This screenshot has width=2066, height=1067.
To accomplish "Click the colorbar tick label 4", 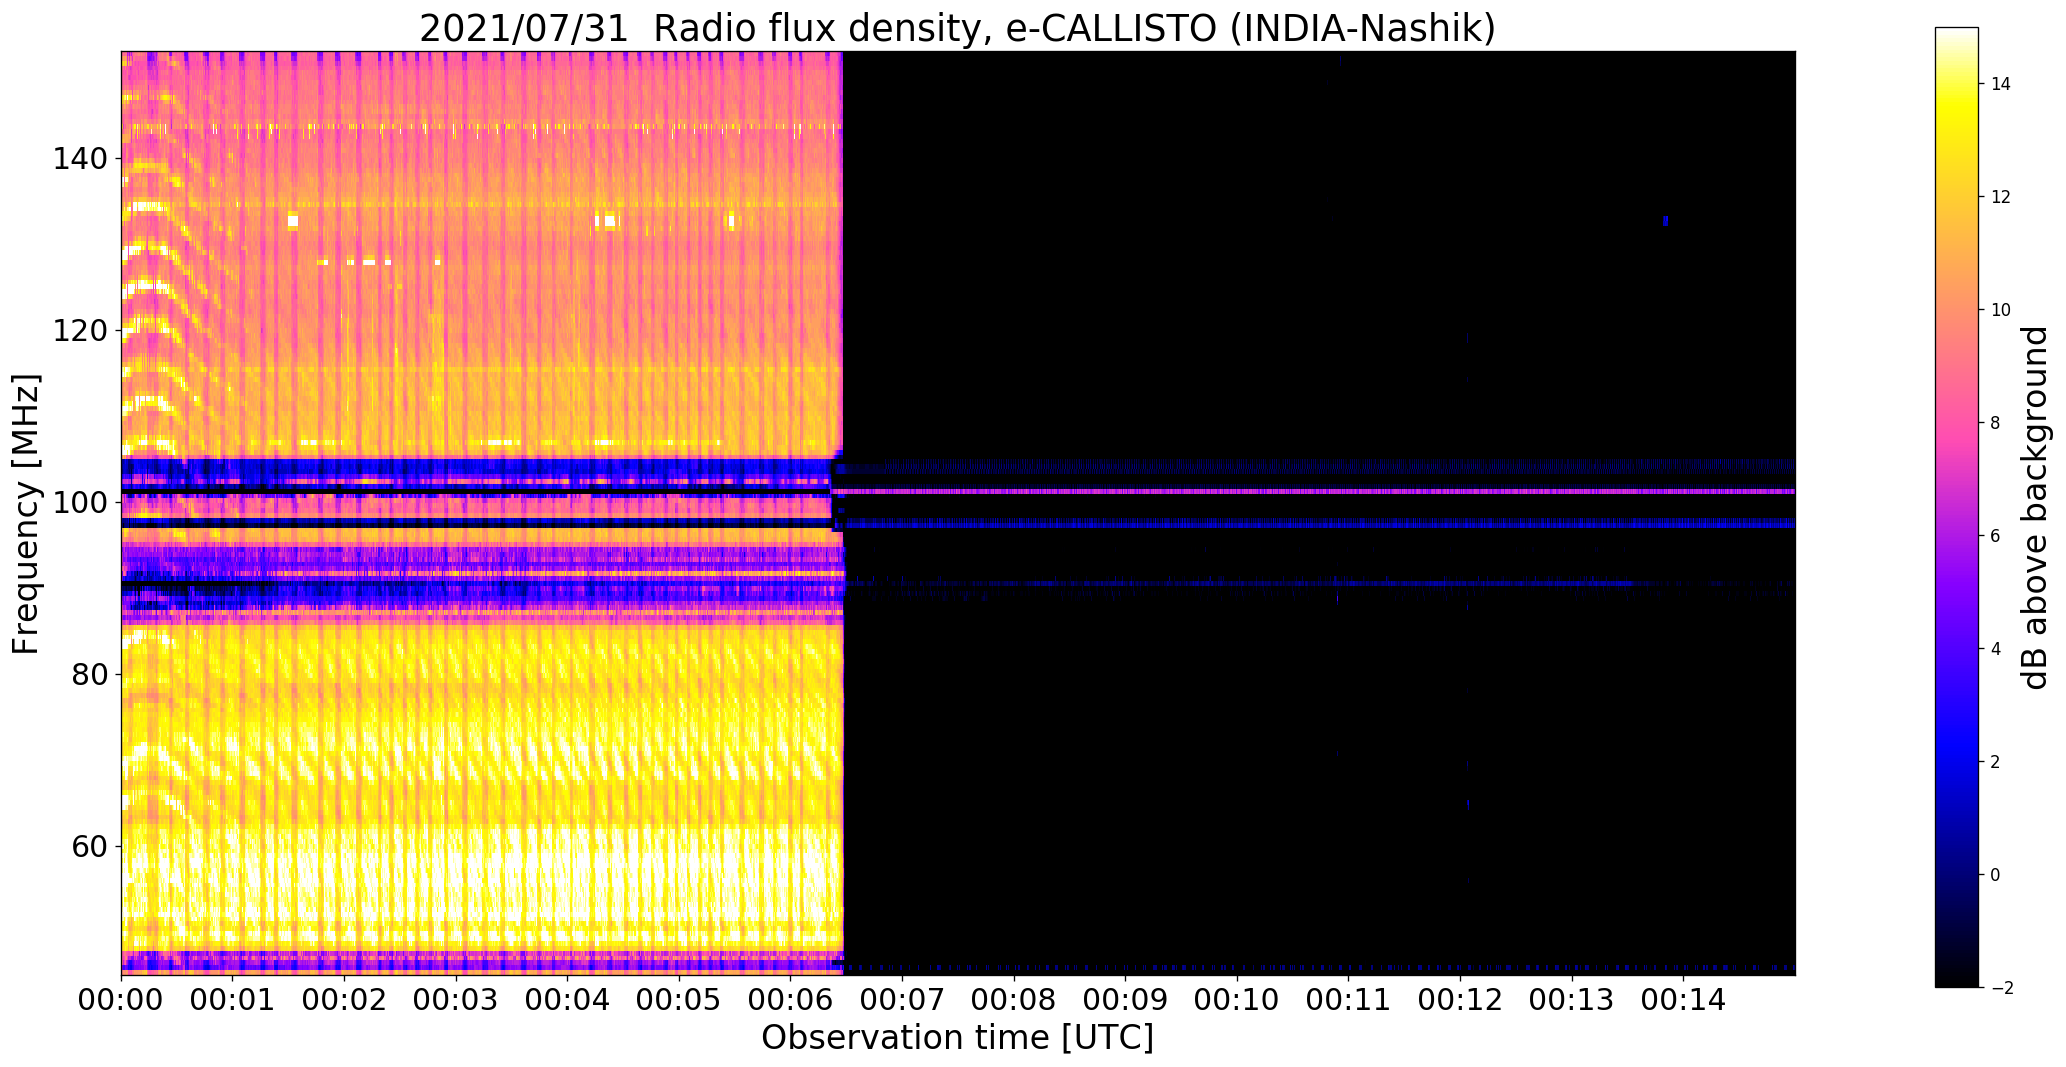I will click(1995, 649).
